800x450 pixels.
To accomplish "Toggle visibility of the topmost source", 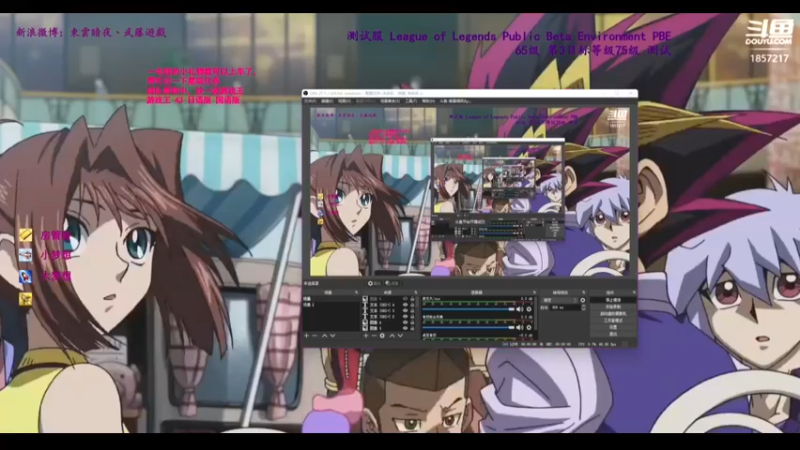I will click(x=406, y=298).
